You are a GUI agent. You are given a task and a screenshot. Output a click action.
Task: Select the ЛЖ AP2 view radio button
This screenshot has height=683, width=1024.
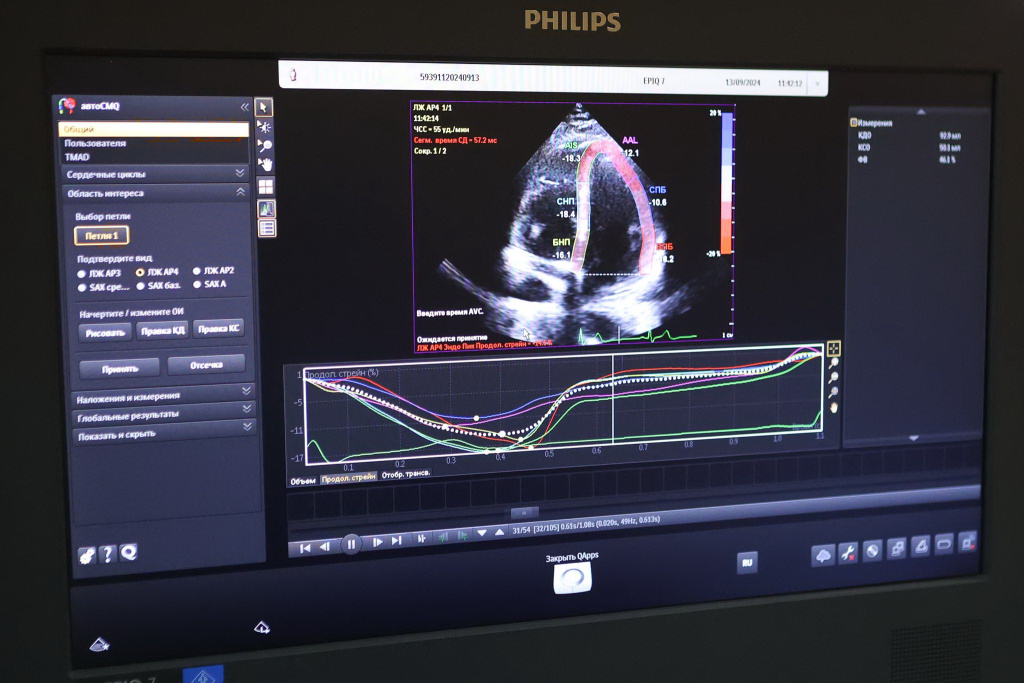coord(196,270)
